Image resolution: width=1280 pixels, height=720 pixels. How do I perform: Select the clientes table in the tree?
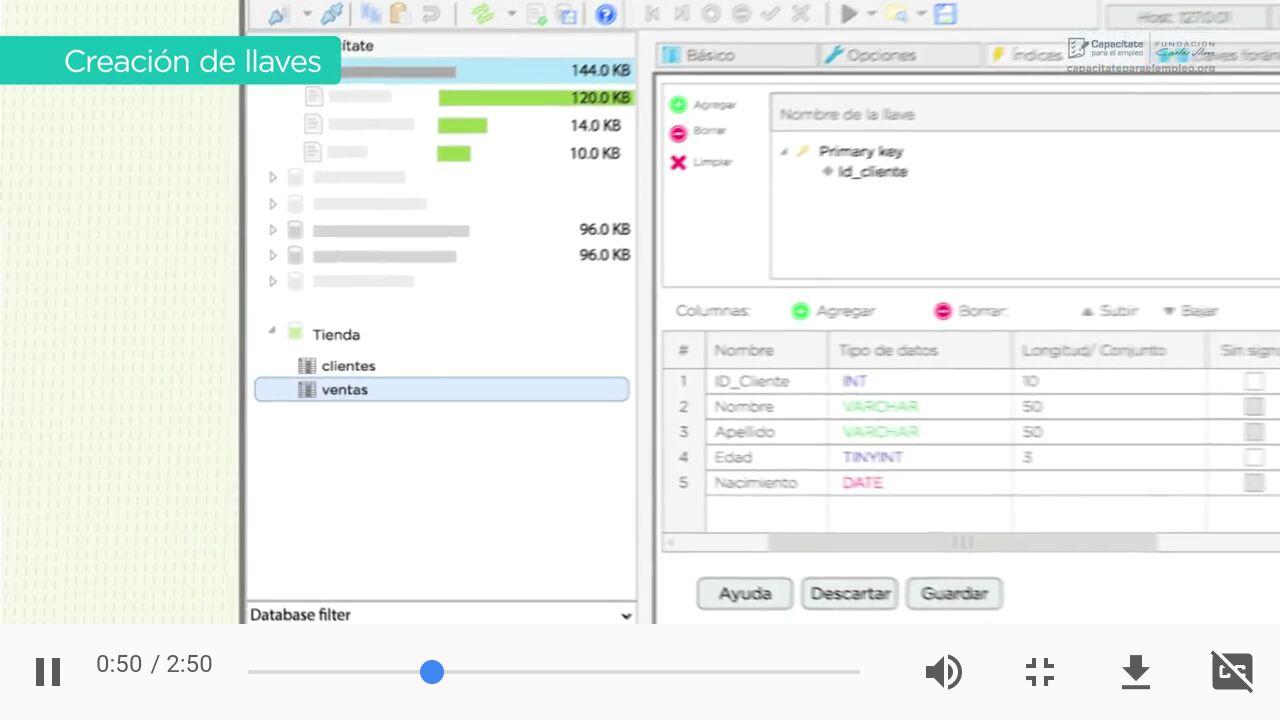(x=349, y=366)
